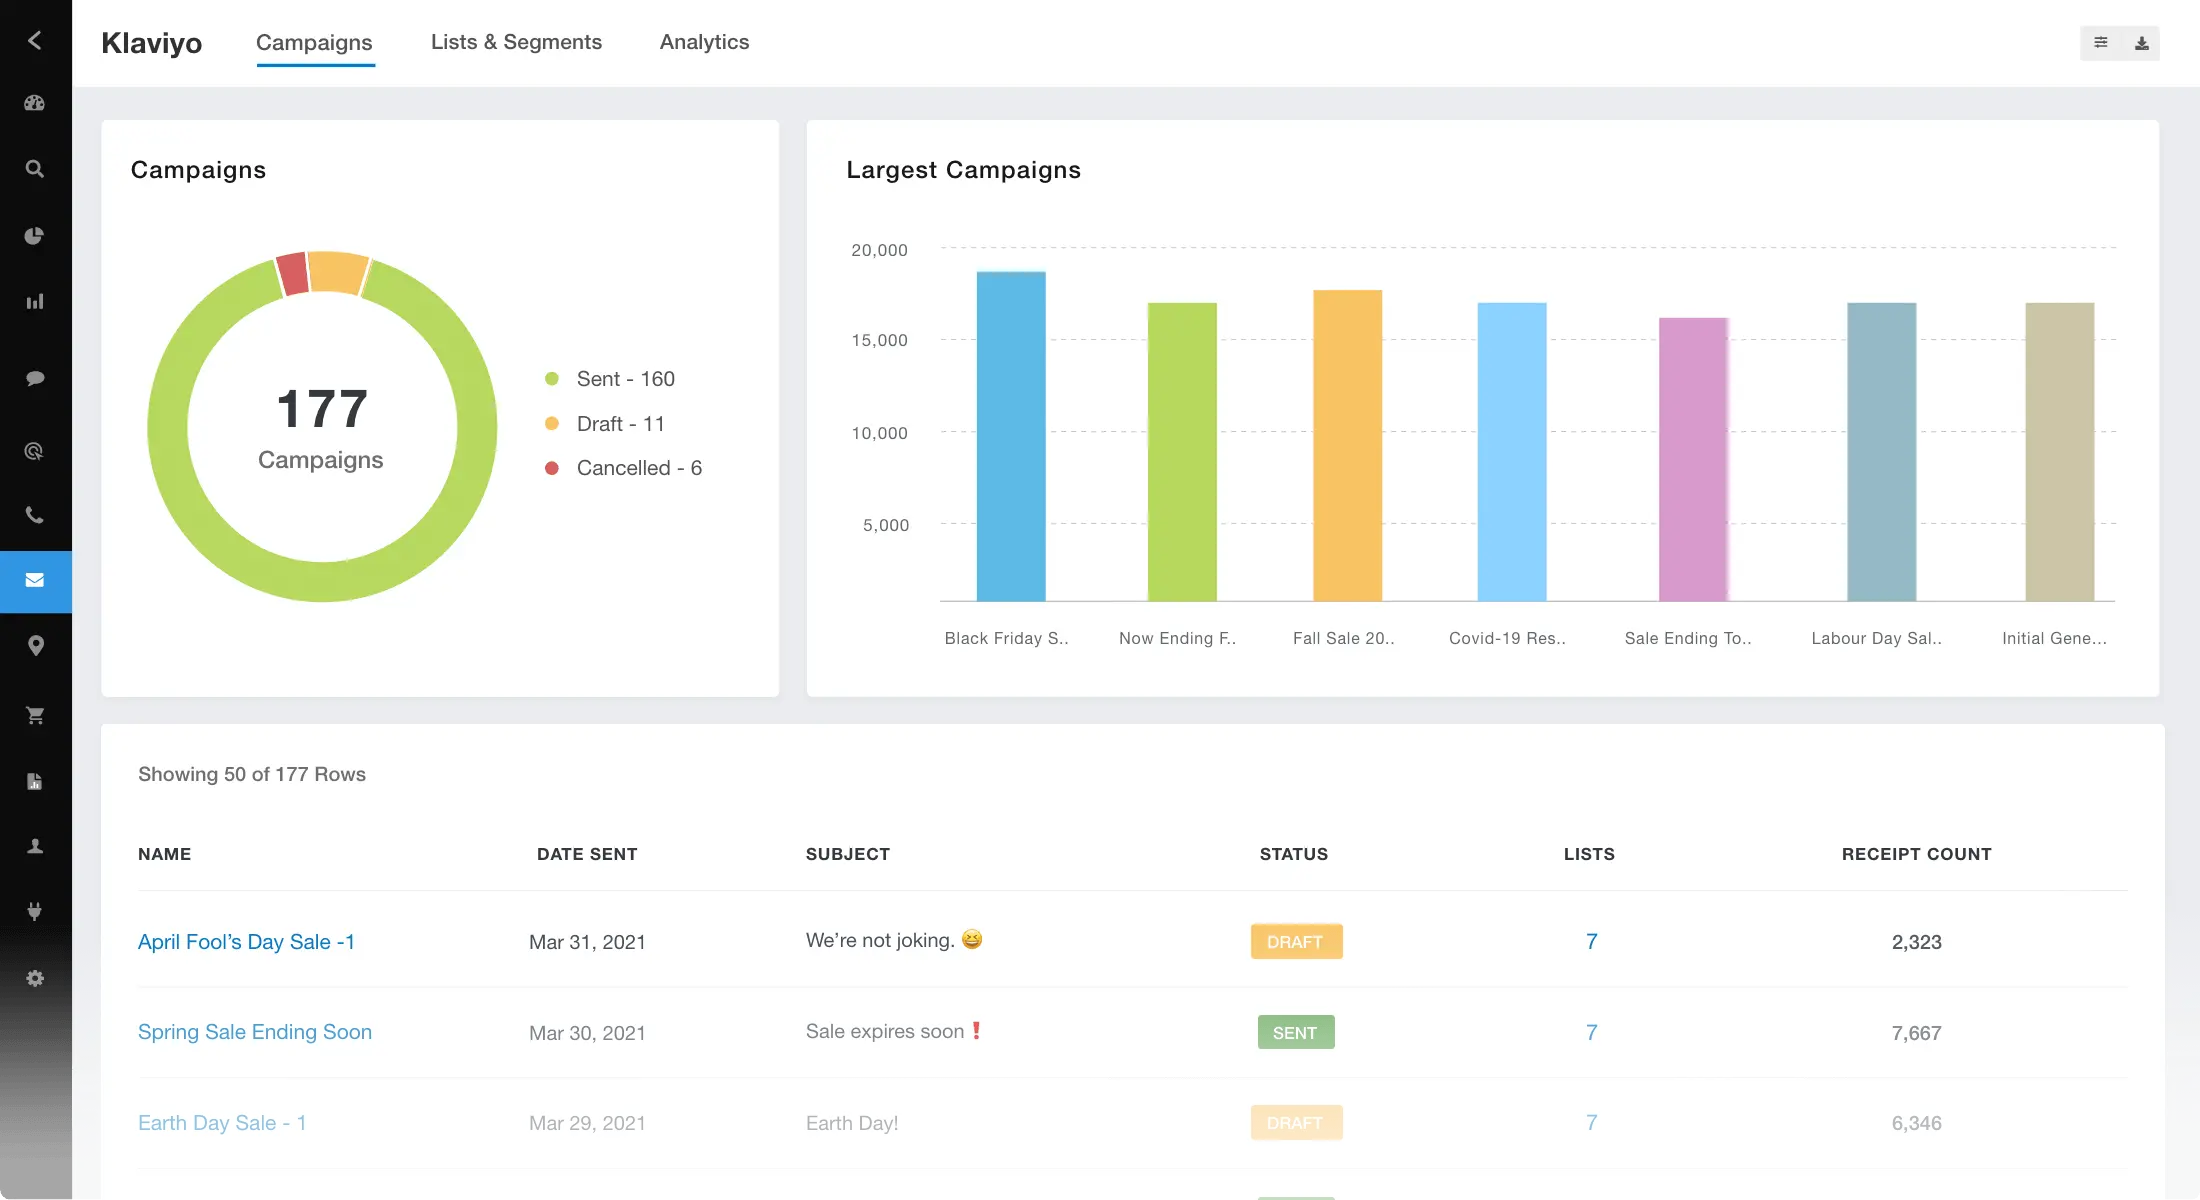Viewport: 2200px width, 1200px height.
Task: Select the phone calls sidebar icon
Action: pyautogui.click(x=35, y=514)
